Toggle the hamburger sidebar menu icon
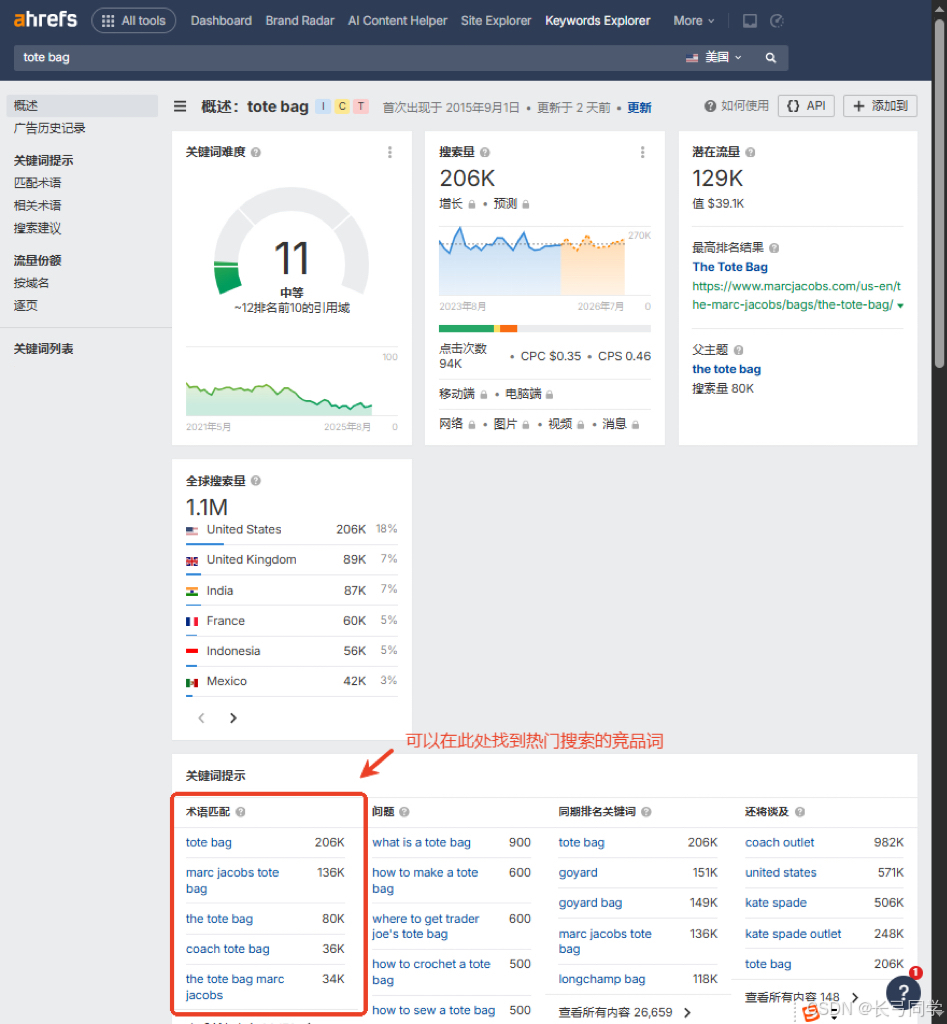Screen dimensions: 947x1024 (180, 106)
